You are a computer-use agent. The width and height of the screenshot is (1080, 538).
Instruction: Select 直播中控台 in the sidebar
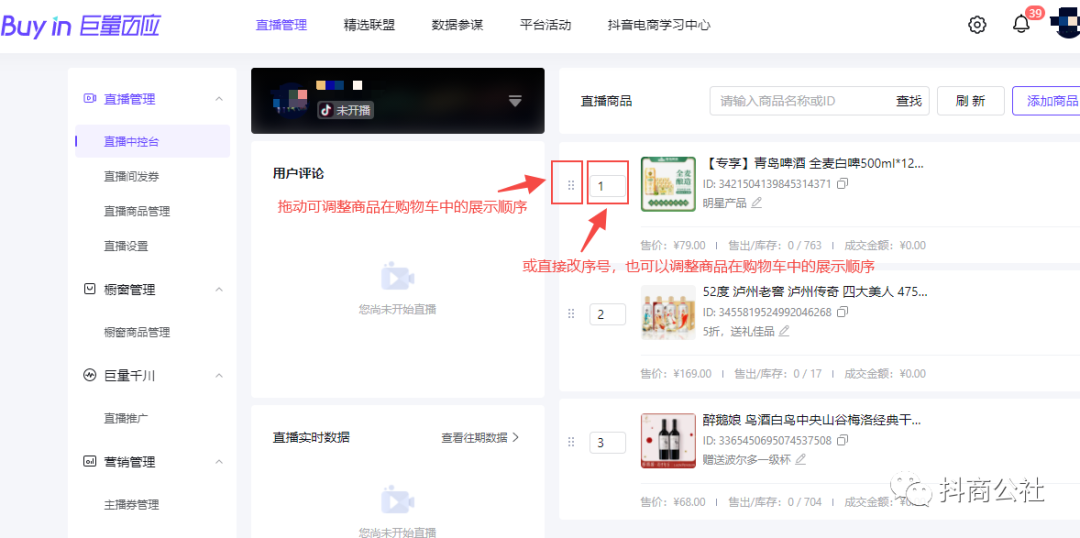(x=152, y=141)
